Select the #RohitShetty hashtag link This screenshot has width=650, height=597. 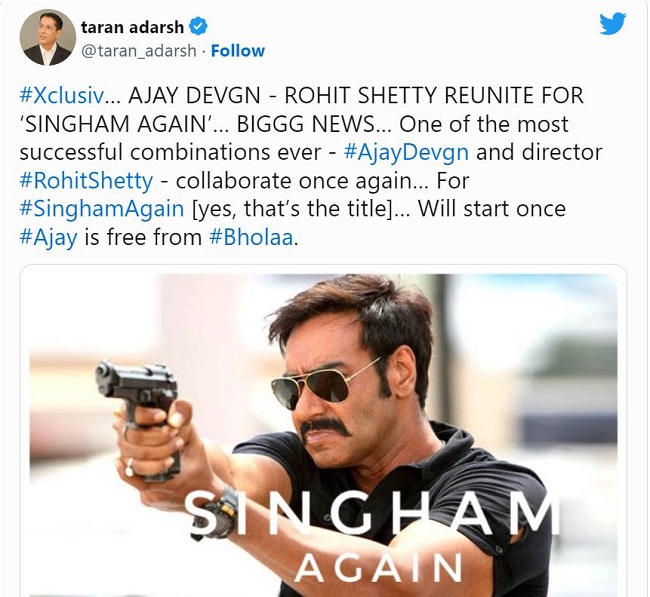pos(86,180)
